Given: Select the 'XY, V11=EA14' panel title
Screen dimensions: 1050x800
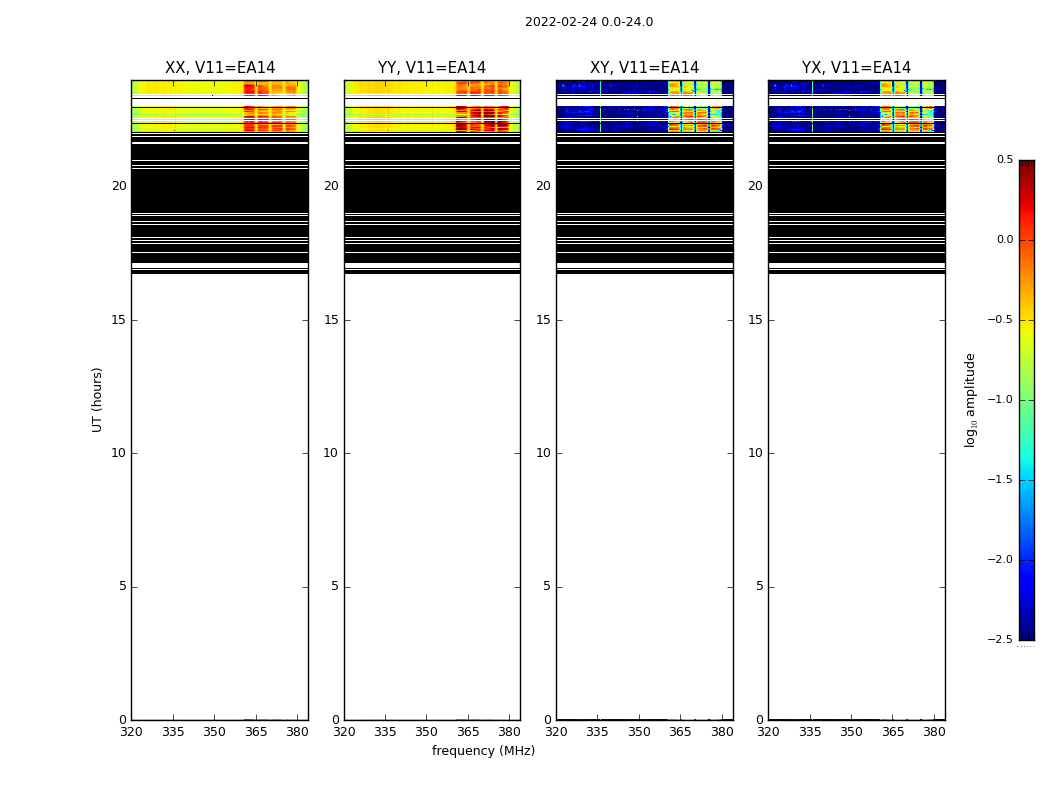Looking at the screenshot, I should 644,68.
